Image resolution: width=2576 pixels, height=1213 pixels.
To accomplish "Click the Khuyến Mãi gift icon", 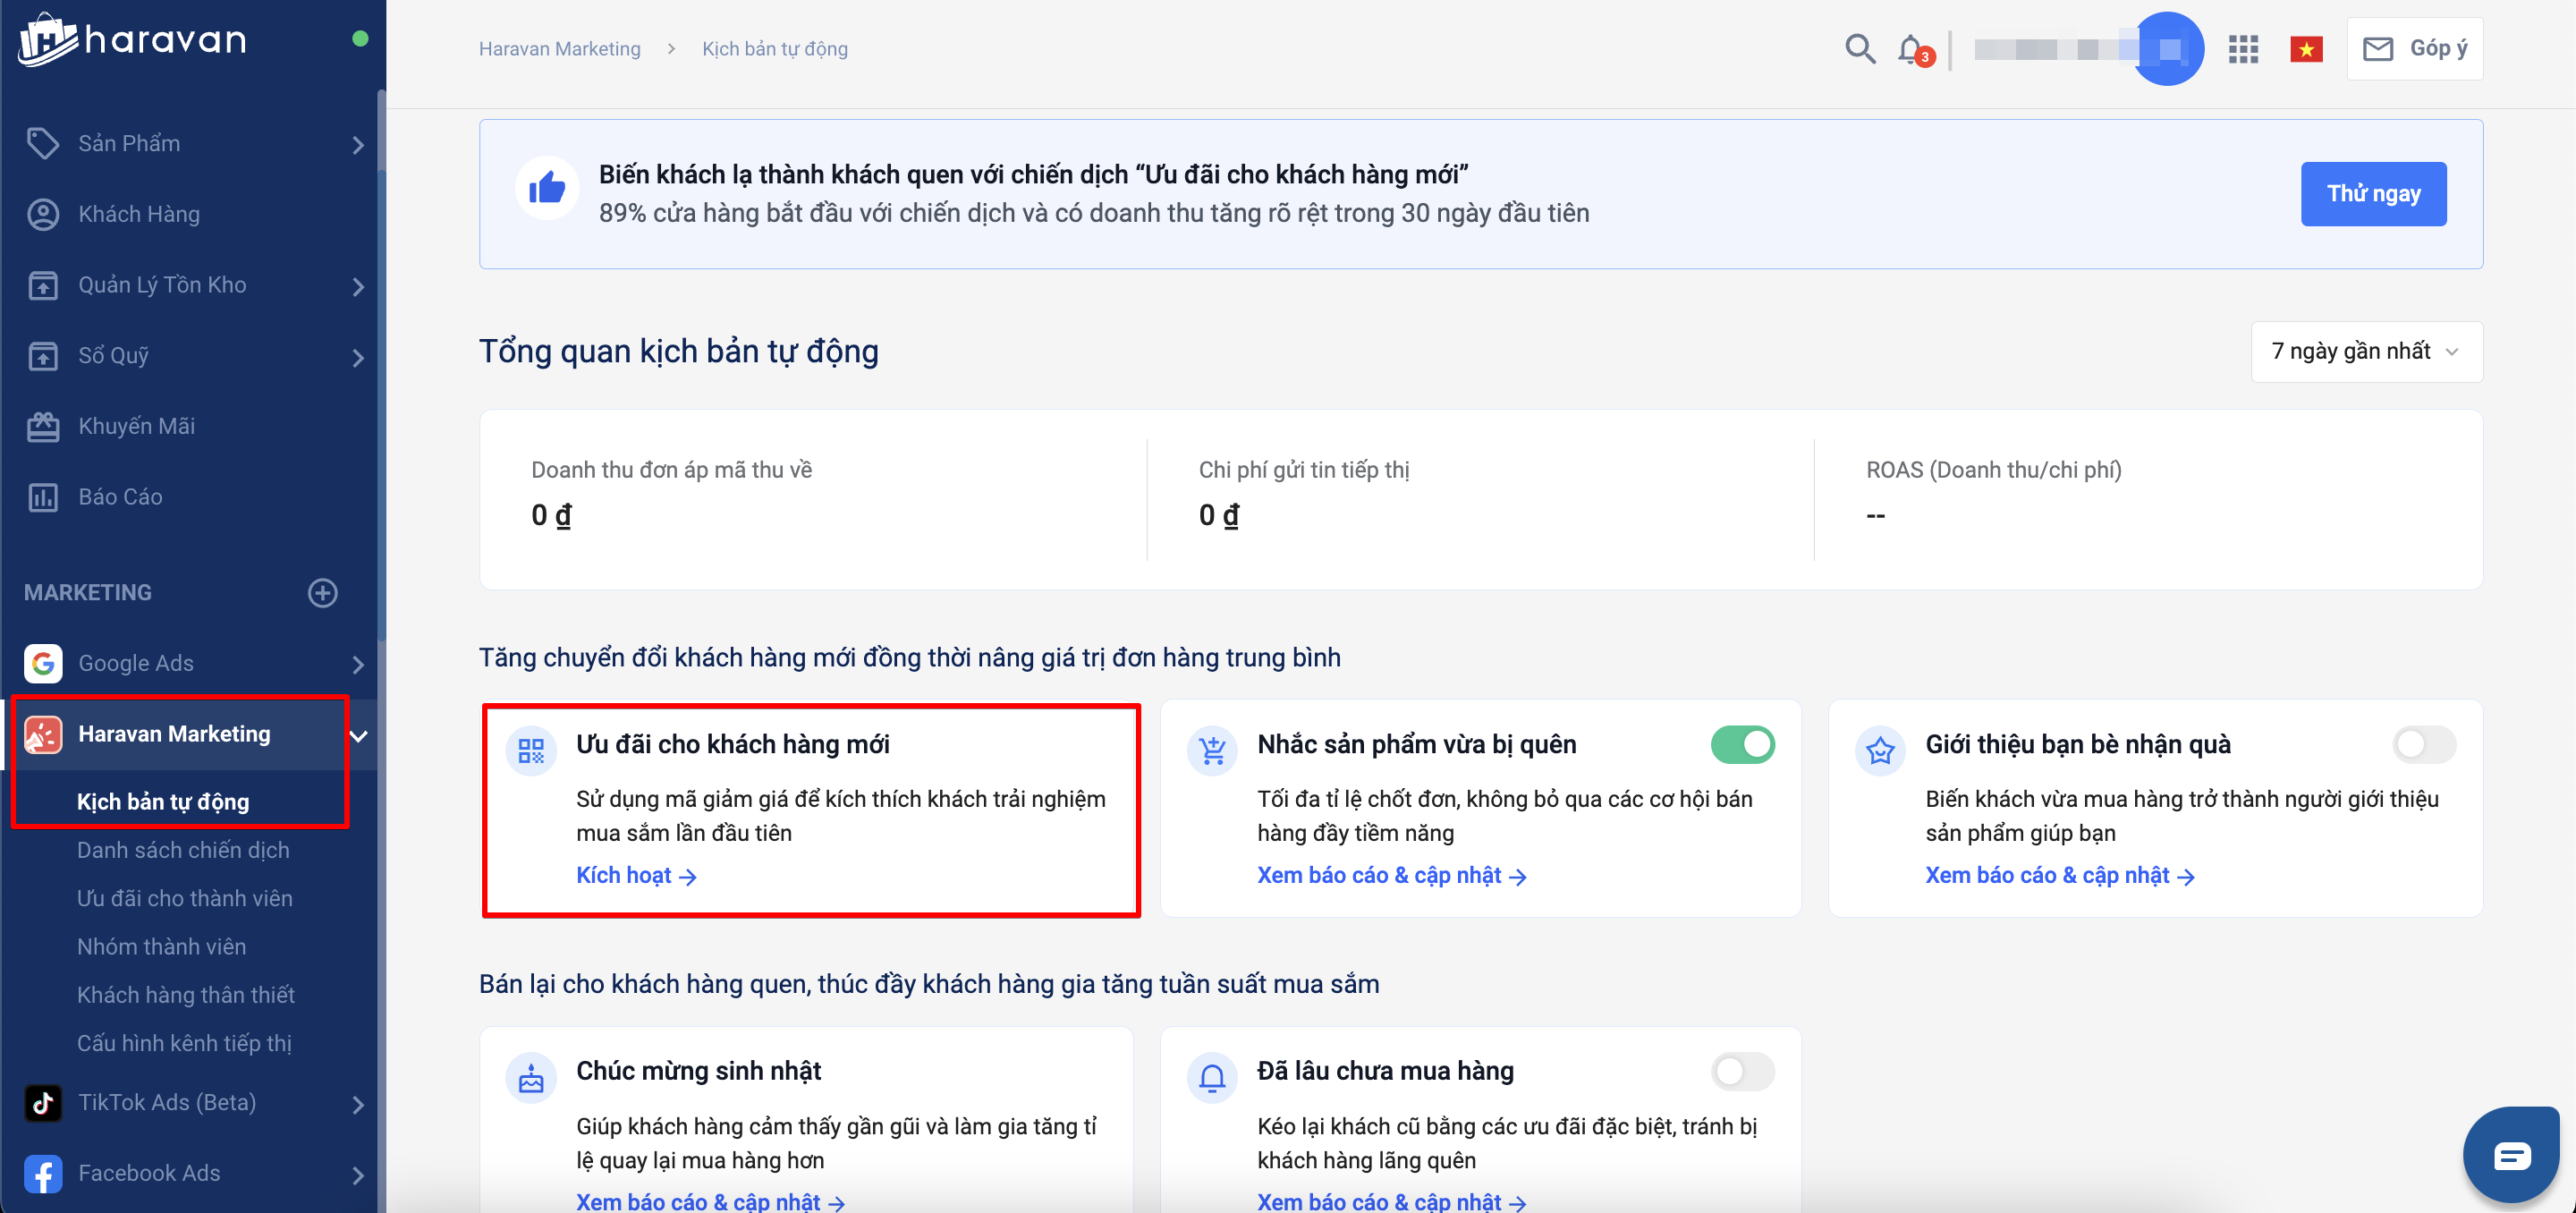I will tap(42, 426).
